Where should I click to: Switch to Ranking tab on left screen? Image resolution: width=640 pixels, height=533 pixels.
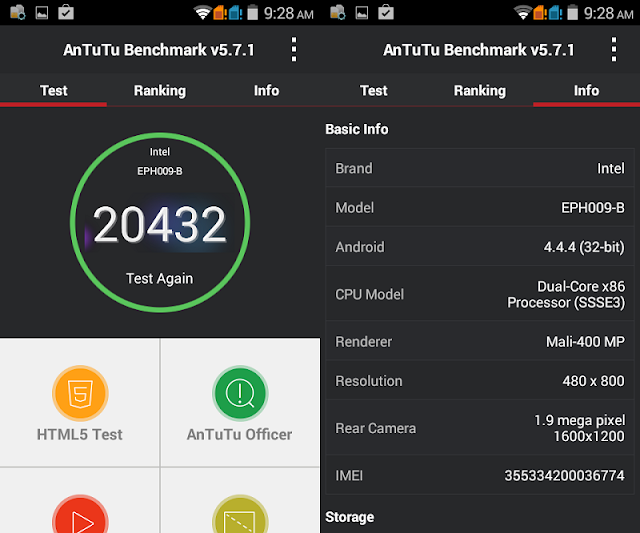tap(160, 90)
